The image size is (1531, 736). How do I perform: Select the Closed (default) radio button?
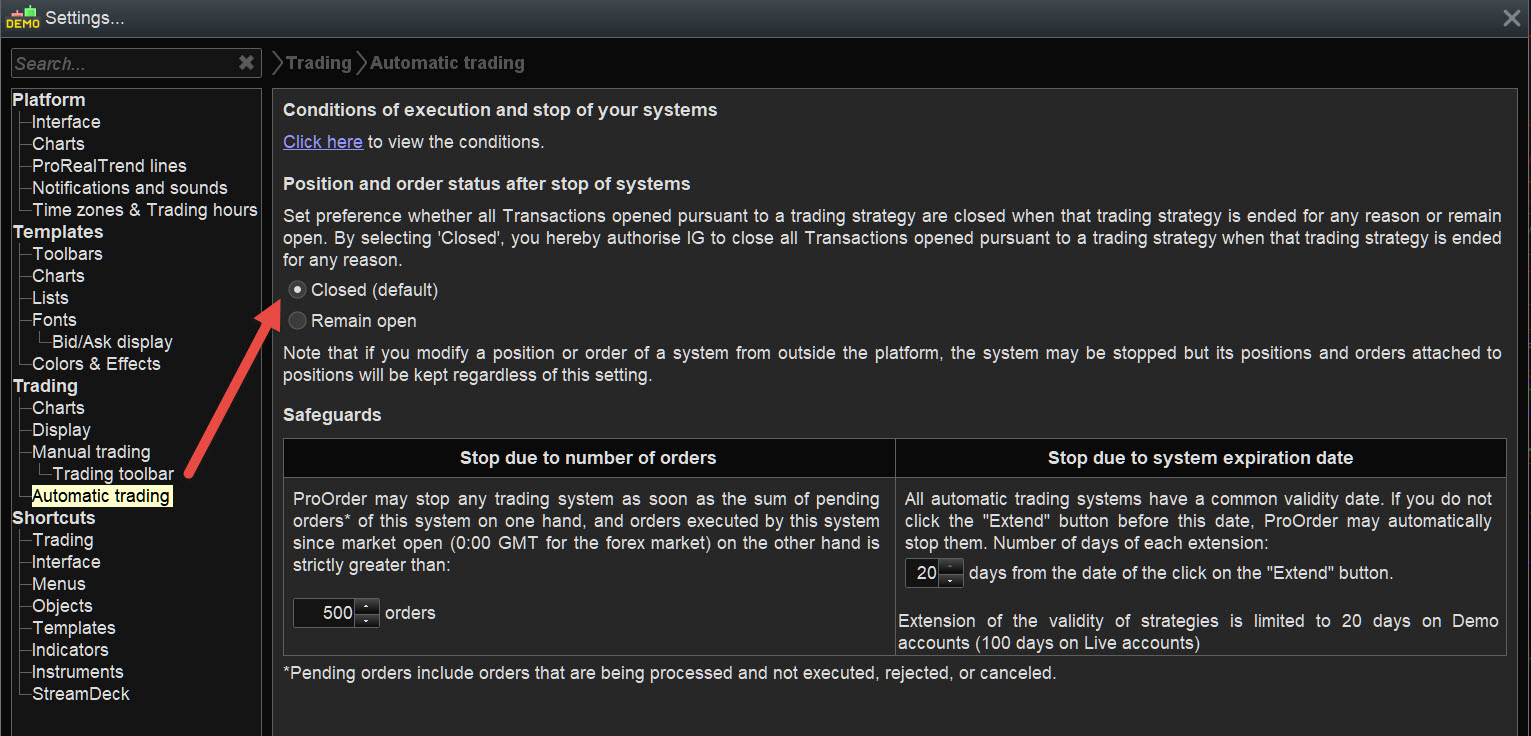tap(297, 290)
